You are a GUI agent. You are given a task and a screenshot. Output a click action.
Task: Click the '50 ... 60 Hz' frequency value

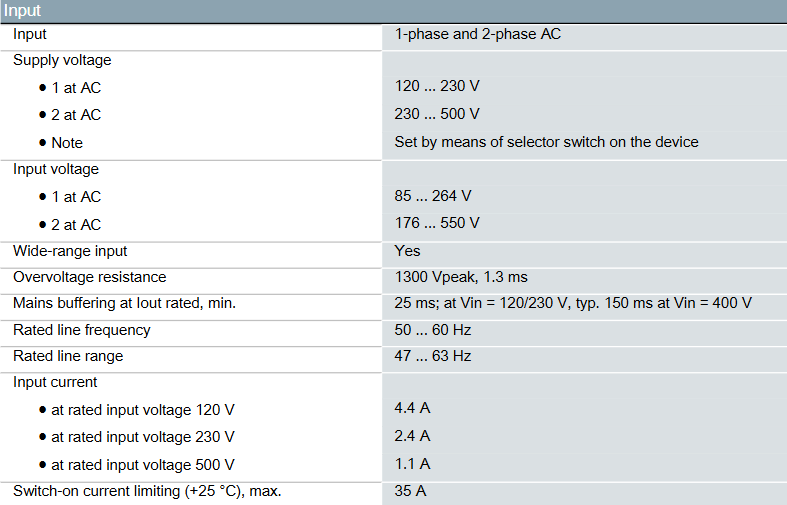(x=433, y=329)
